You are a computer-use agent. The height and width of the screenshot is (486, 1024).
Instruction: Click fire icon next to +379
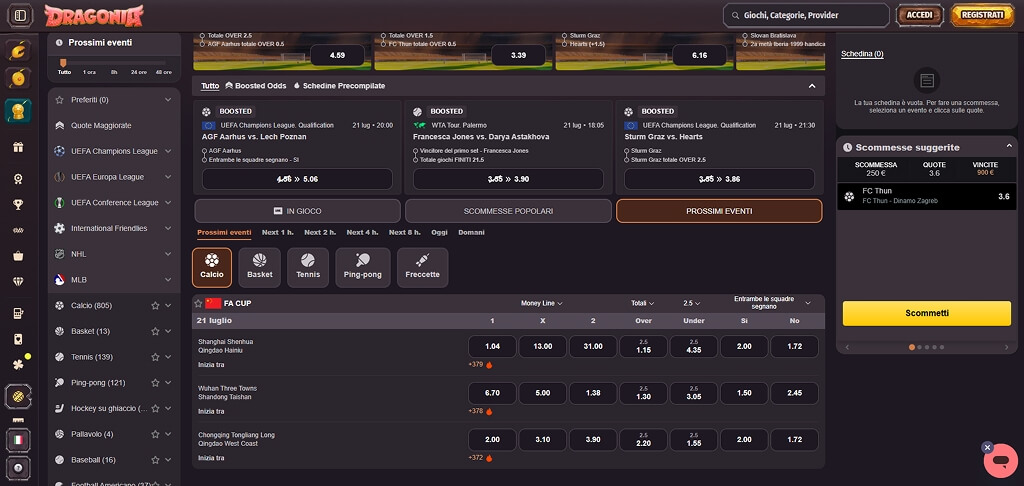(x=489, y=364)
